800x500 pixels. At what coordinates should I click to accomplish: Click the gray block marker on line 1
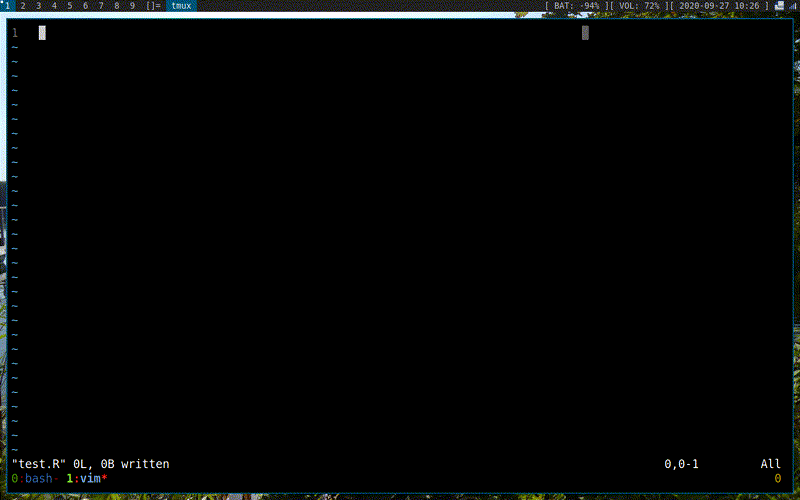(585, 33)
